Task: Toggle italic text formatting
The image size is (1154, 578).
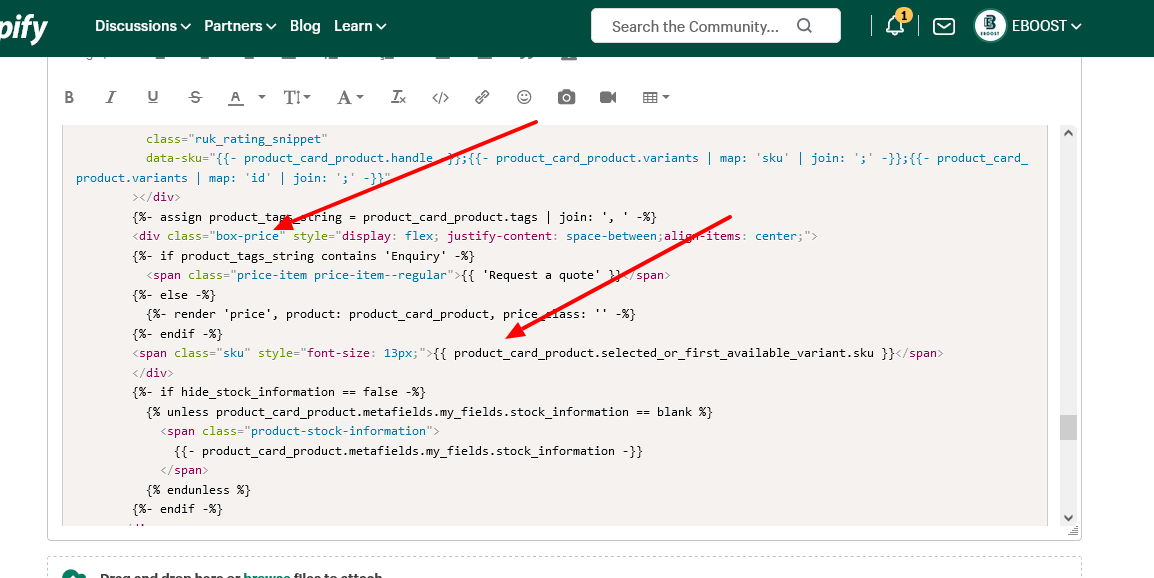Action: [111, 97]
